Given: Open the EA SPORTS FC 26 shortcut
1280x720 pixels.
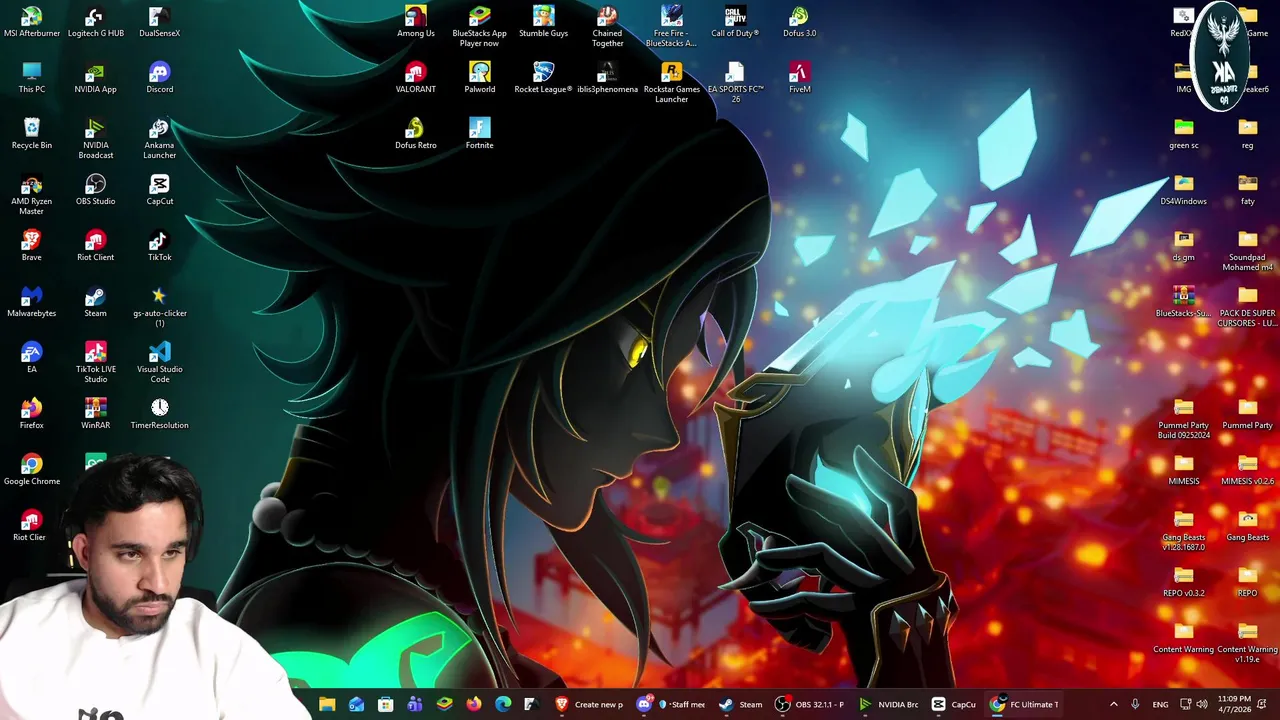Looking at the screenshot, I should pos(736,83).
